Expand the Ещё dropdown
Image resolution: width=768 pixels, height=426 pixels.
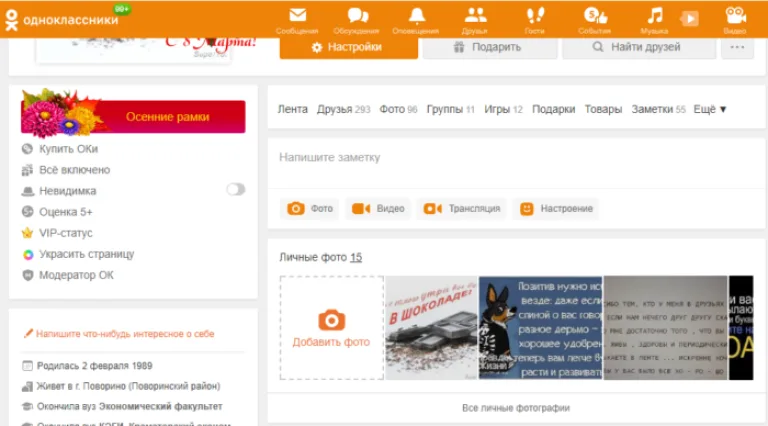point(710,109)
